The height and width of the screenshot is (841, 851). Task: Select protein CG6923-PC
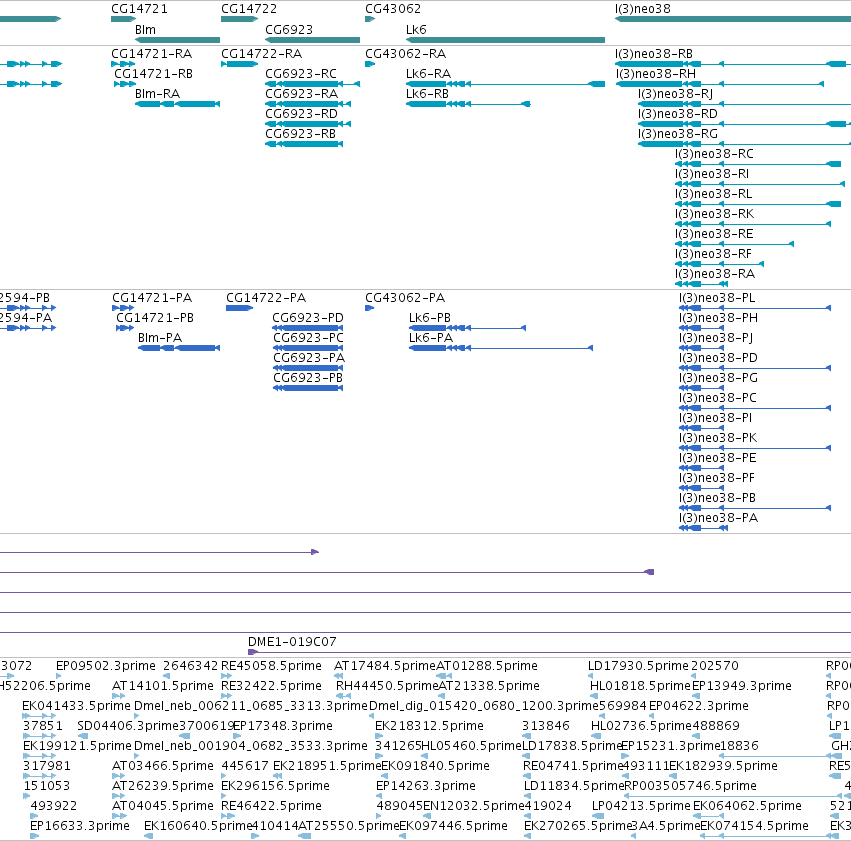[x=308, y=338]
